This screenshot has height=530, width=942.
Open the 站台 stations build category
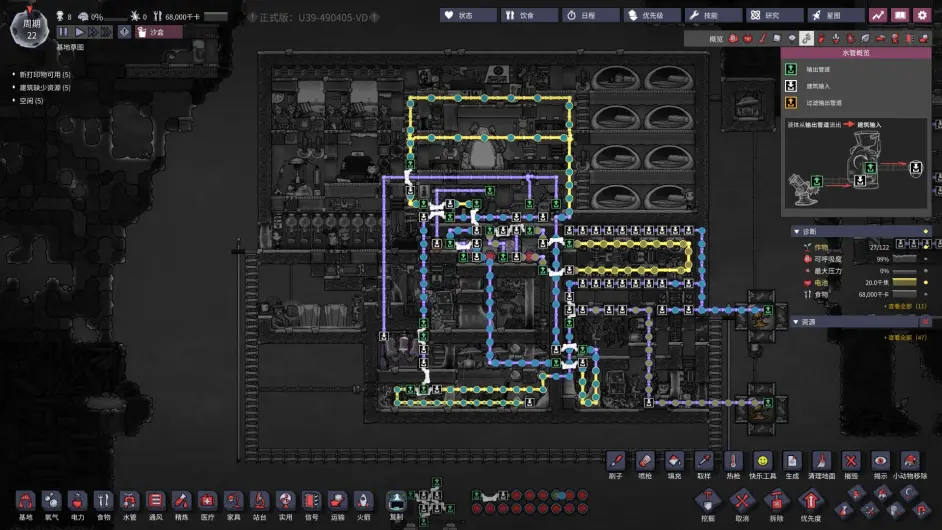259,505
